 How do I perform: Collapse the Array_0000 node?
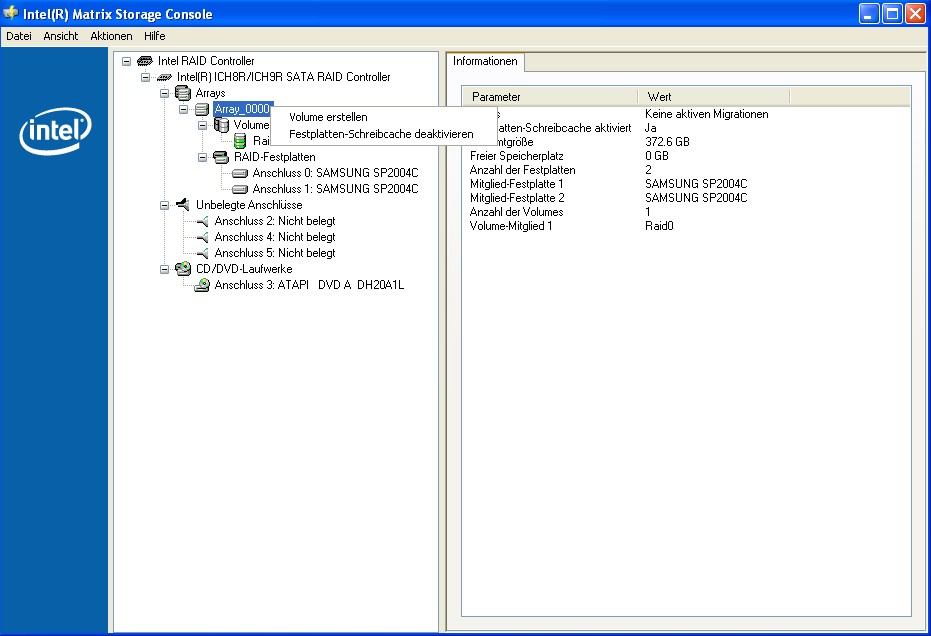(183, 109)
